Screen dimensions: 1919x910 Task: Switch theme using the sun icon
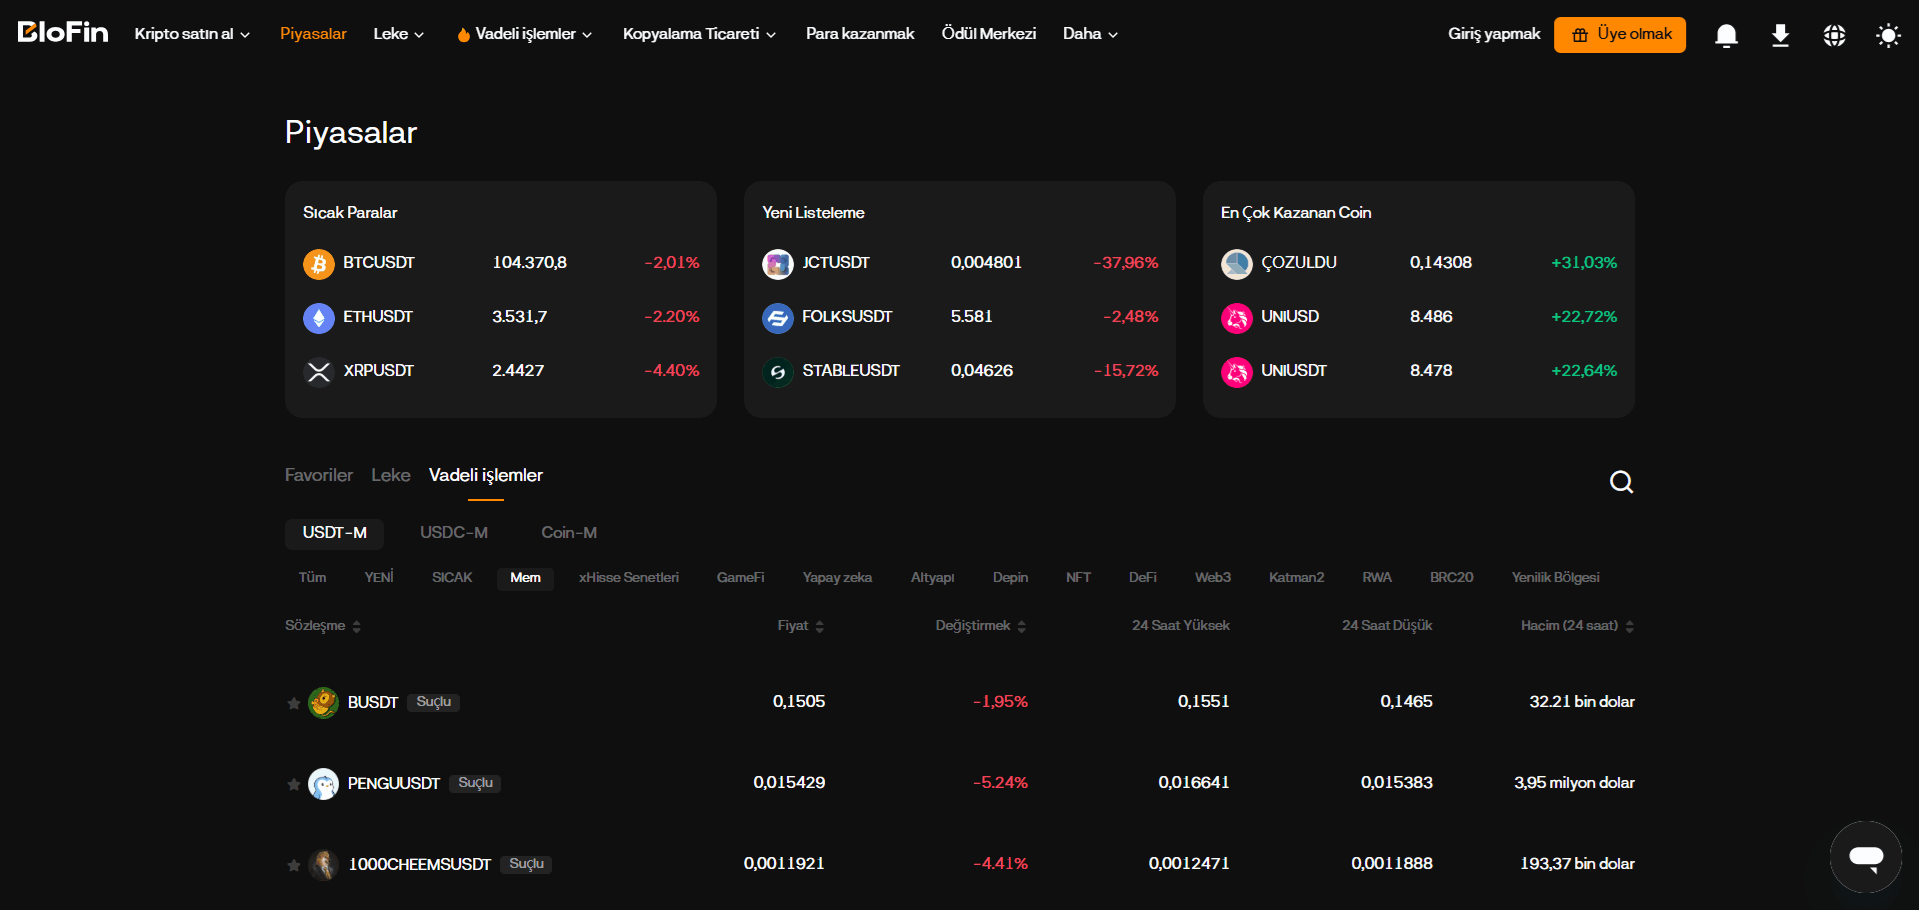1888,35
